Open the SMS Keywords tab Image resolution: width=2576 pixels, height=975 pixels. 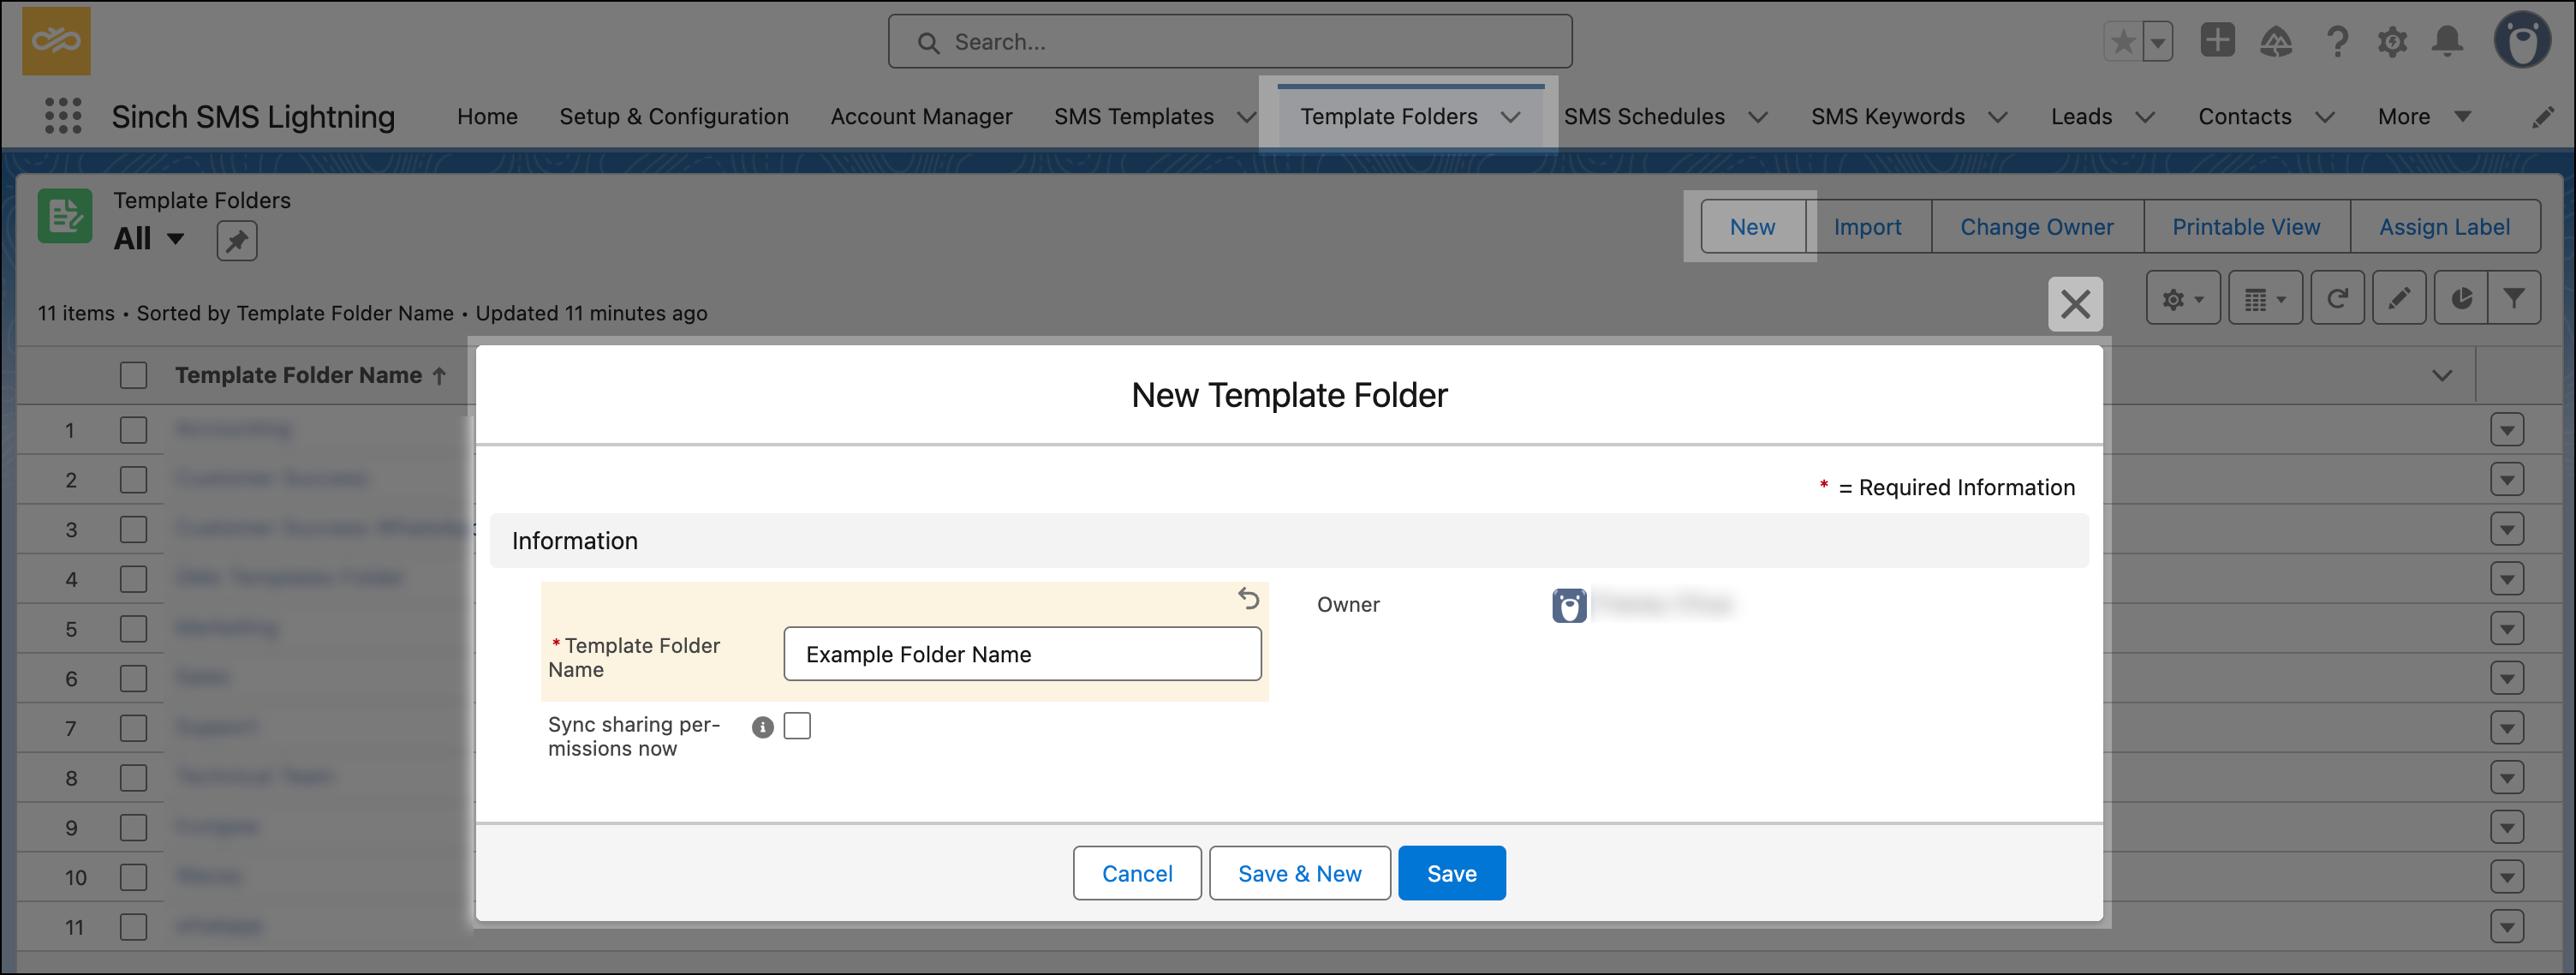coord(1889,116)
